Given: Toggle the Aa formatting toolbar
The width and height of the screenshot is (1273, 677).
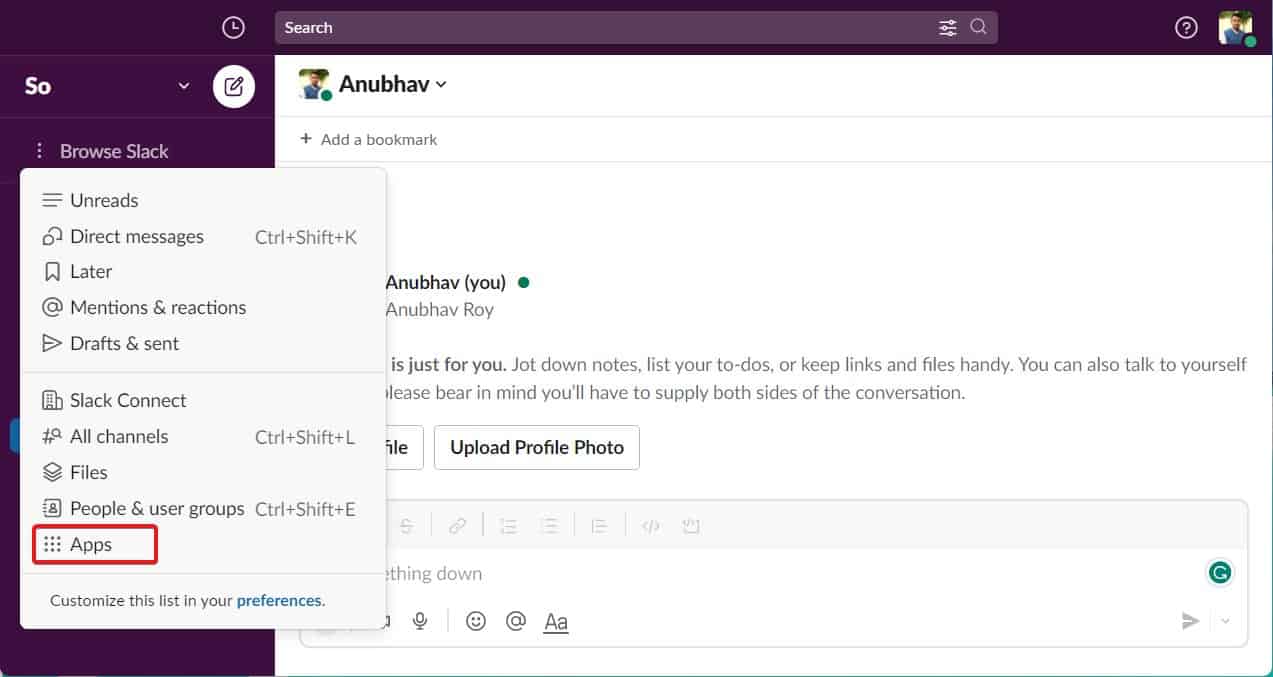Looking at the screenshot, I should 556,622.
